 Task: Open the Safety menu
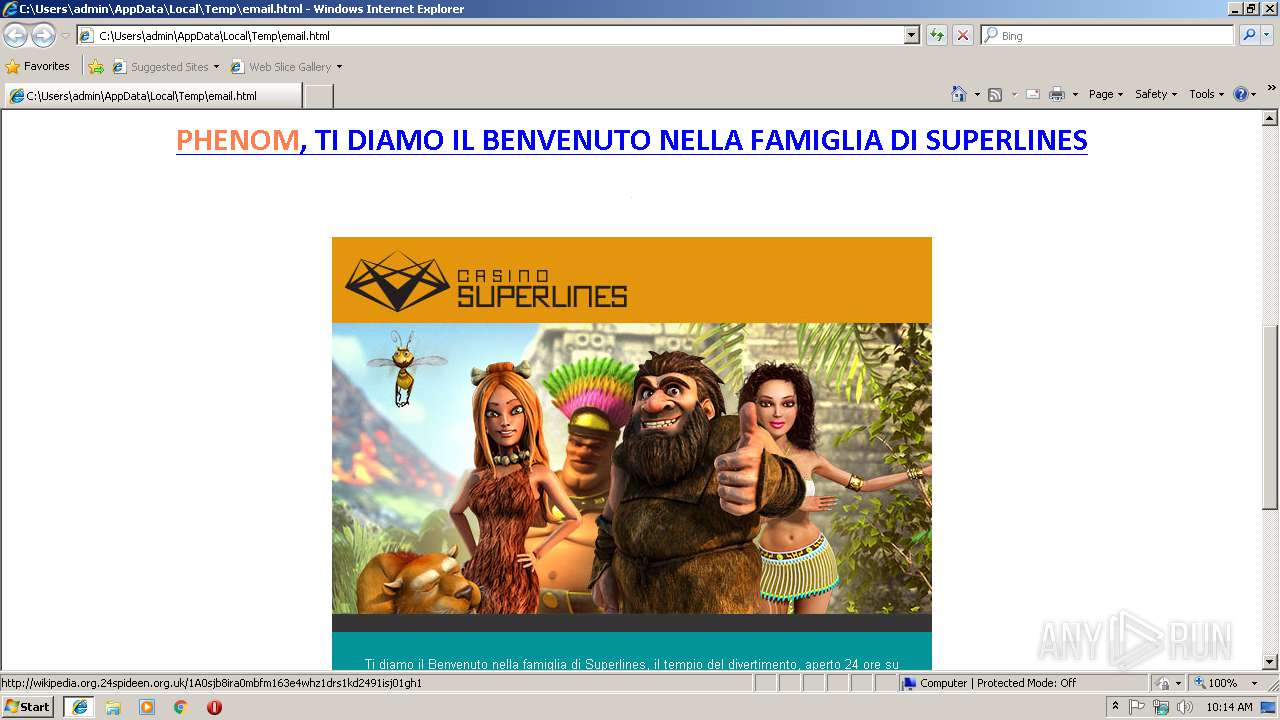point(1155,94)
